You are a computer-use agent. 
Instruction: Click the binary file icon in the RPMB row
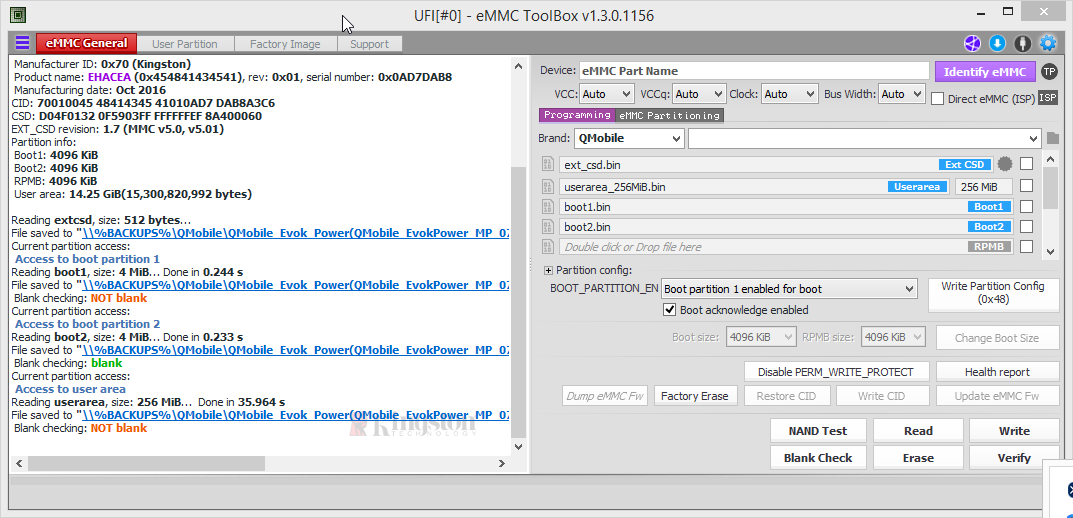click(547, 246)
